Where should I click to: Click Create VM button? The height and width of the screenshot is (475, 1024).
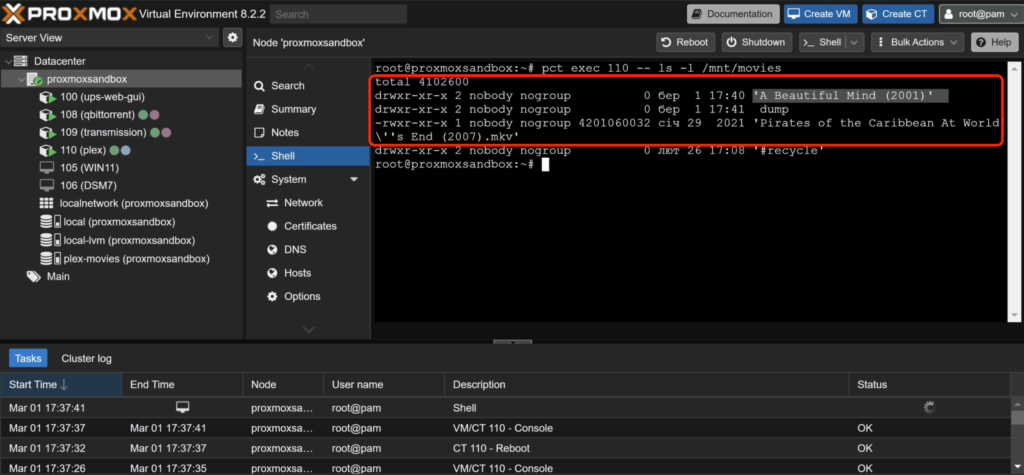pyautogui.click(x=820, y=14)
